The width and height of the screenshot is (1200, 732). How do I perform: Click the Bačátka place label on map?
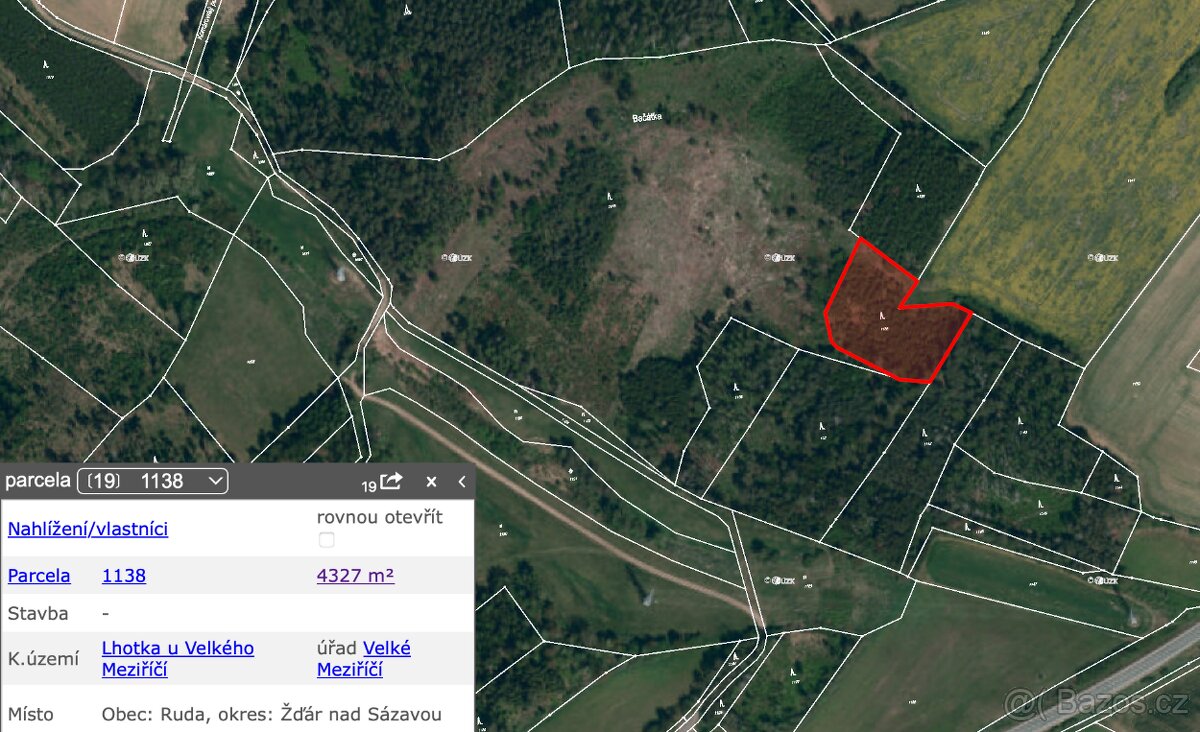(x=648, y=118)
